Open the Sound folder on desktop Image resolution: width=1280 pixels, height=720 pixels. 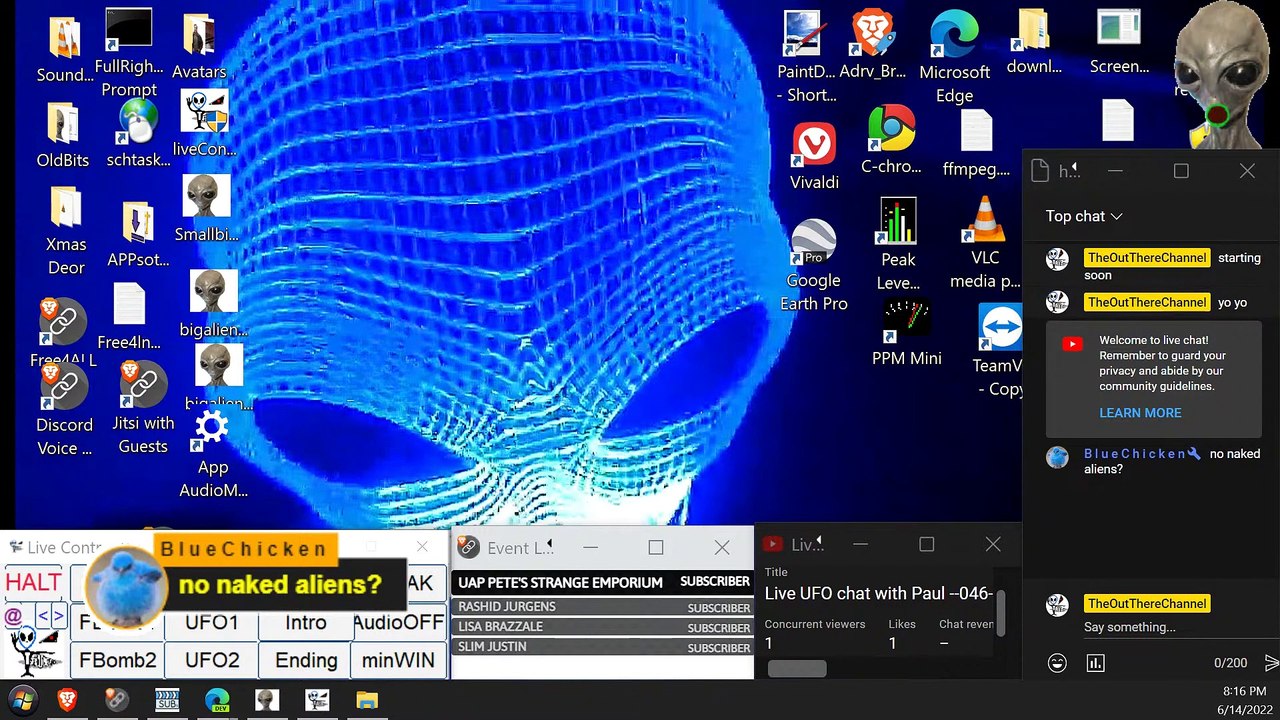(65, 50)
